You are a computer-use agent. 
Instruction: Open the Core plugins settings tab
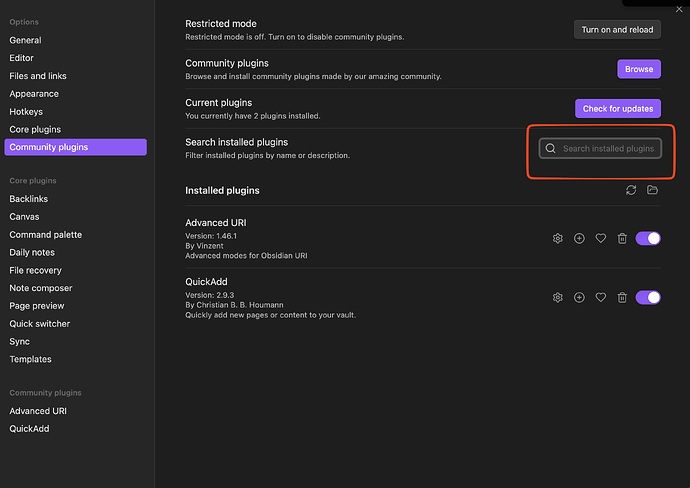(x=35, y=129)
